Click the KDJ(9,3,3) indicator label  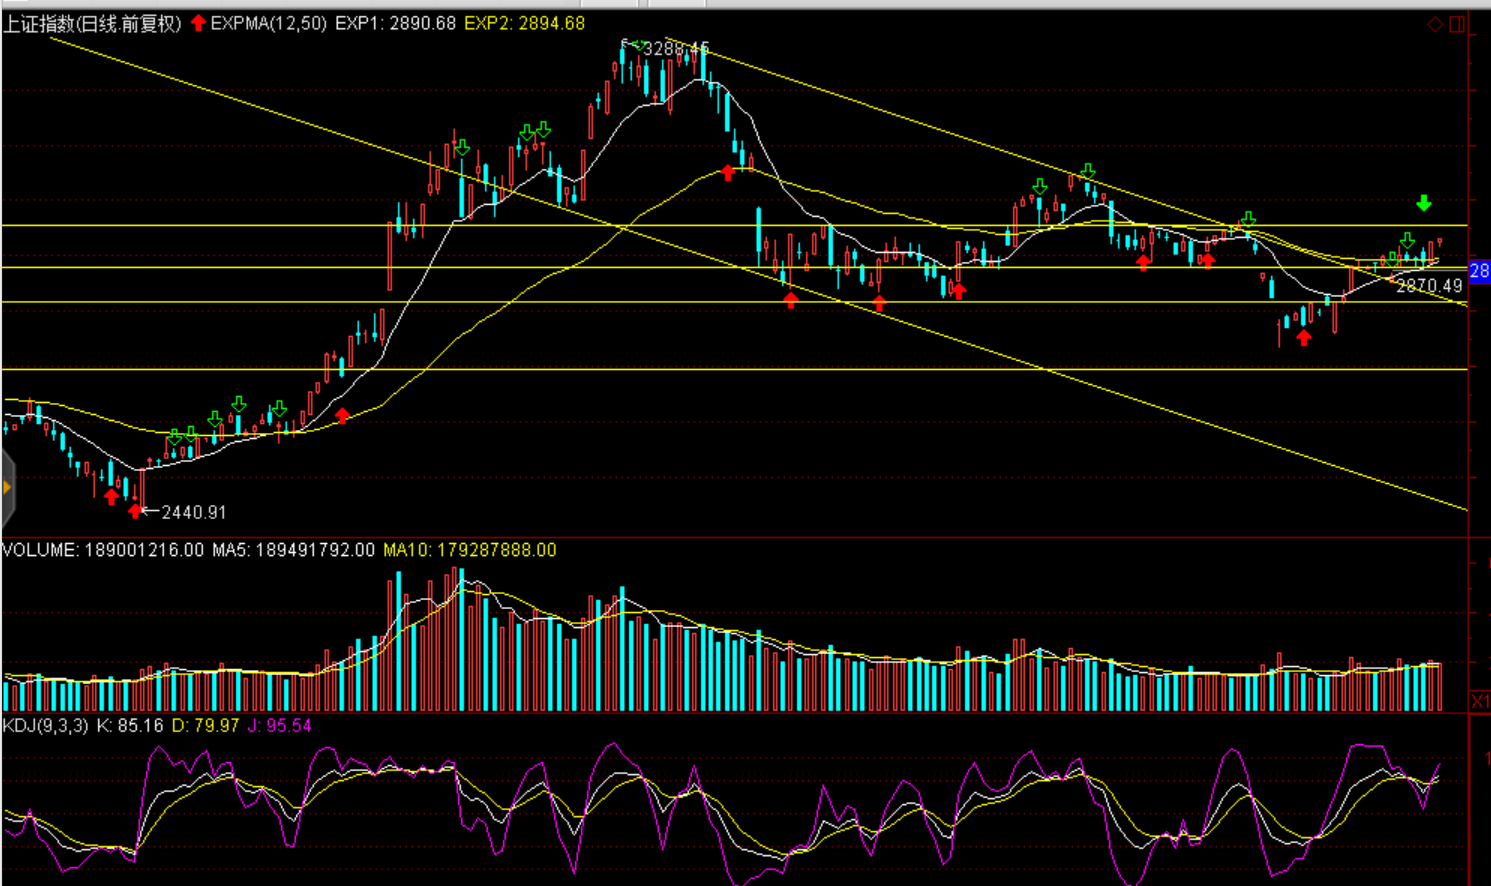(45, 725)
